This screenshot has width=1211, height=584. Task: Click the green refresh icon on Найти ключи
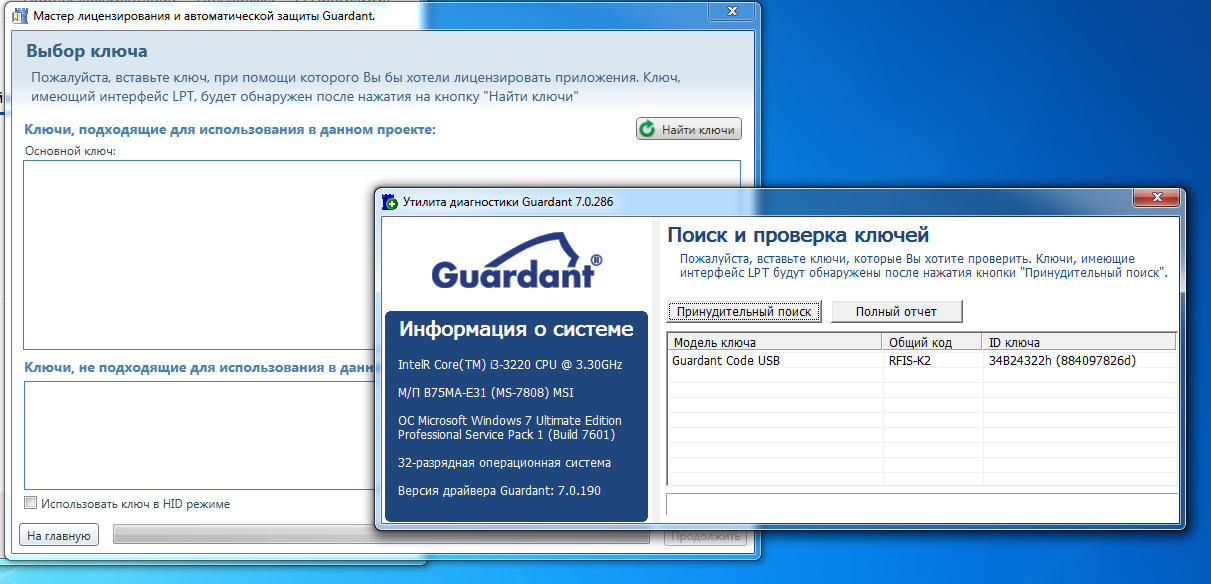[648, 129]
